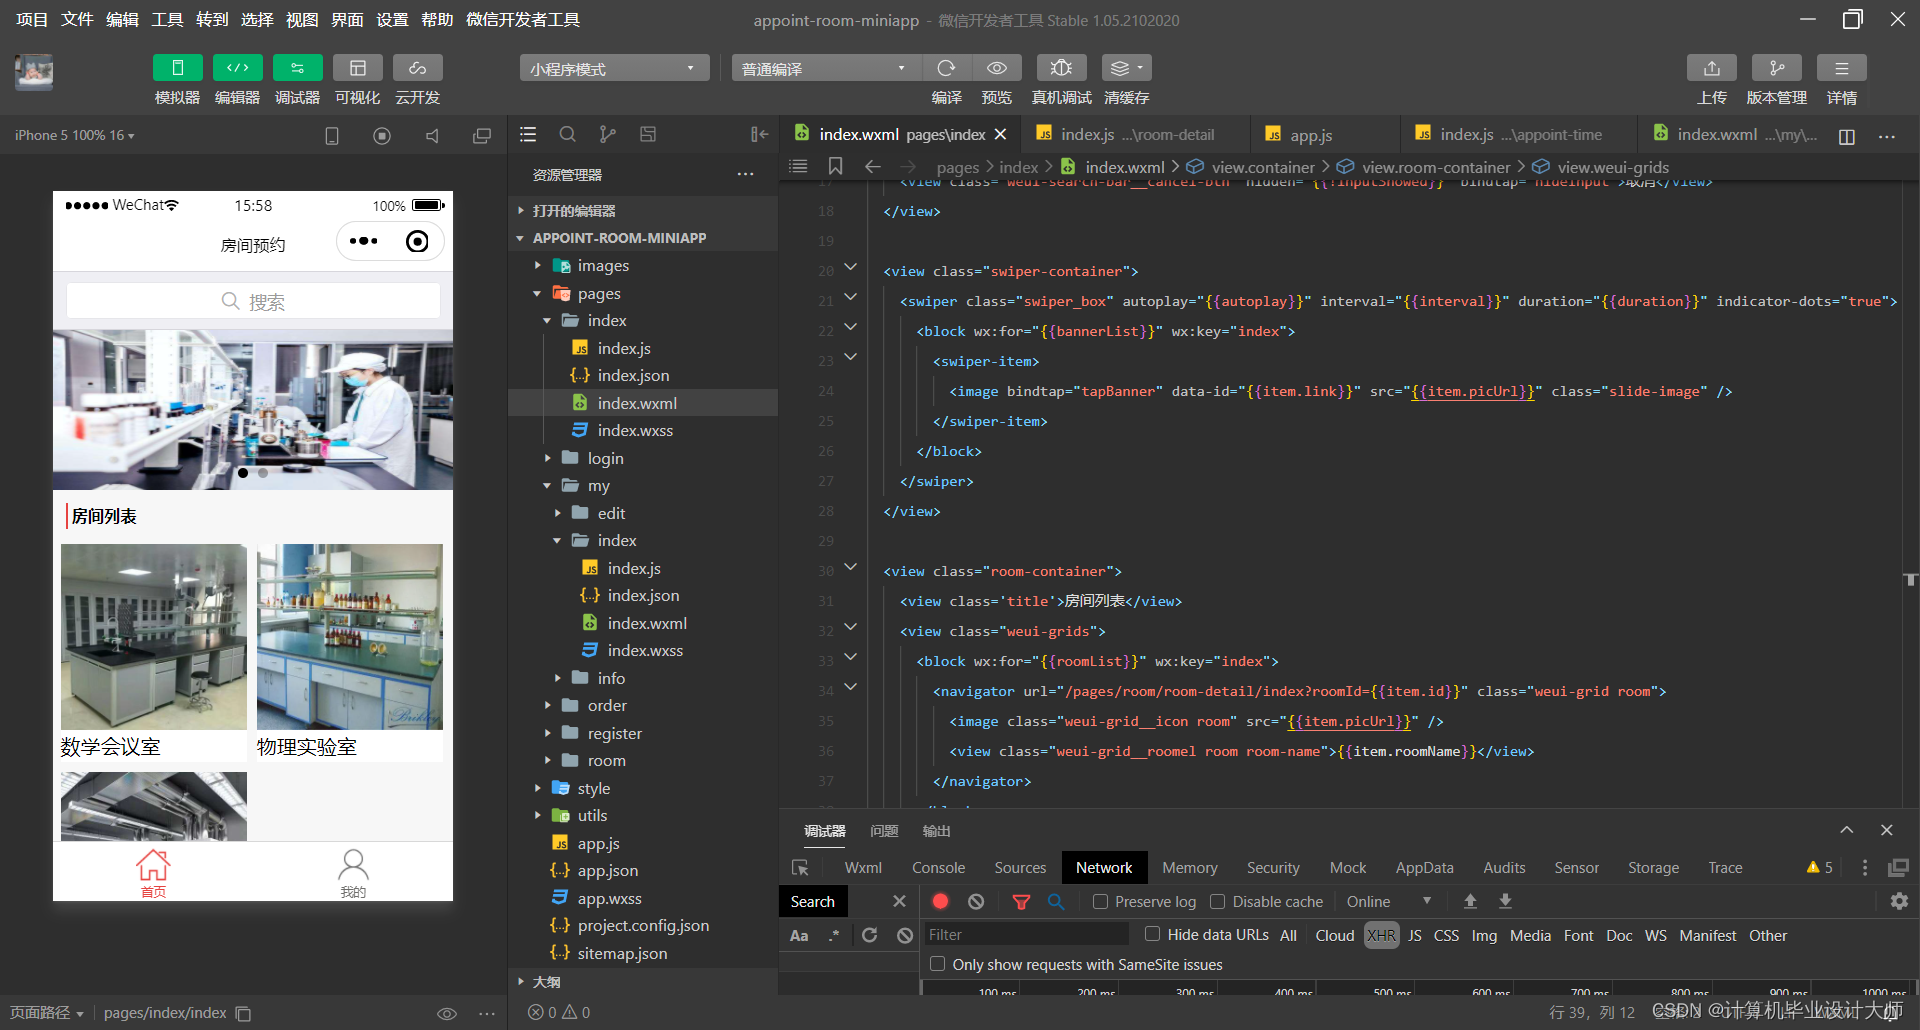Image resolution: width=1920 pixels, height=1030 pixels.
Task: Toggle the Aa match case option
Action: coord(799,935)
